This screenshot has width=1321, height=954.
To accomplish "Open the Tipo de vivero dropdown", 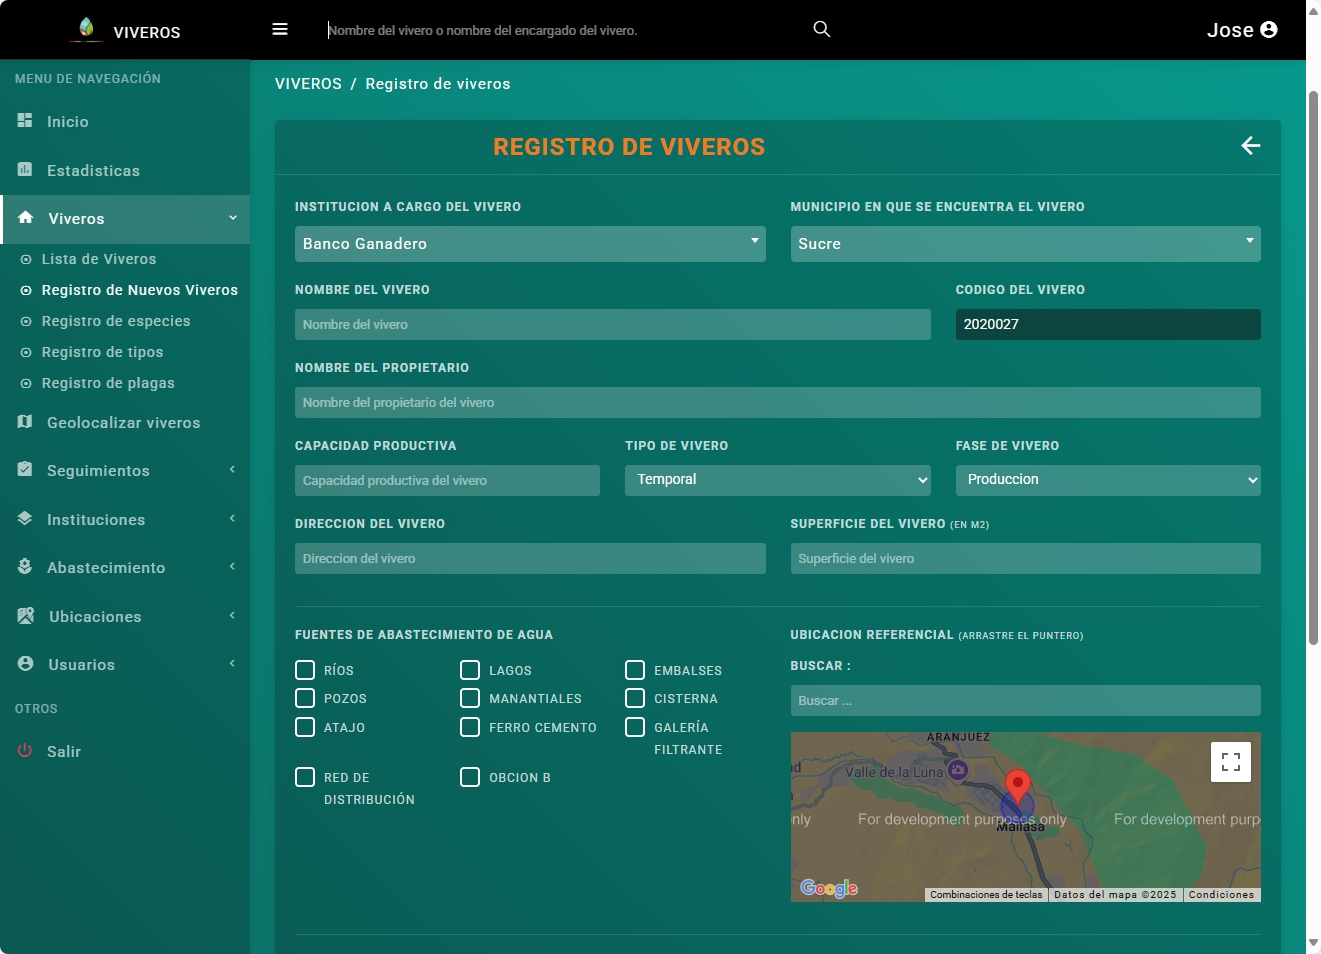I will pos(777,480).
